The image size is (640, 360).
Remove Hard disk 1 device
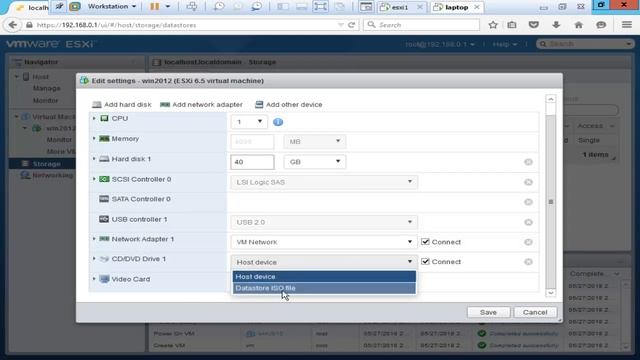tap(528, 162)
